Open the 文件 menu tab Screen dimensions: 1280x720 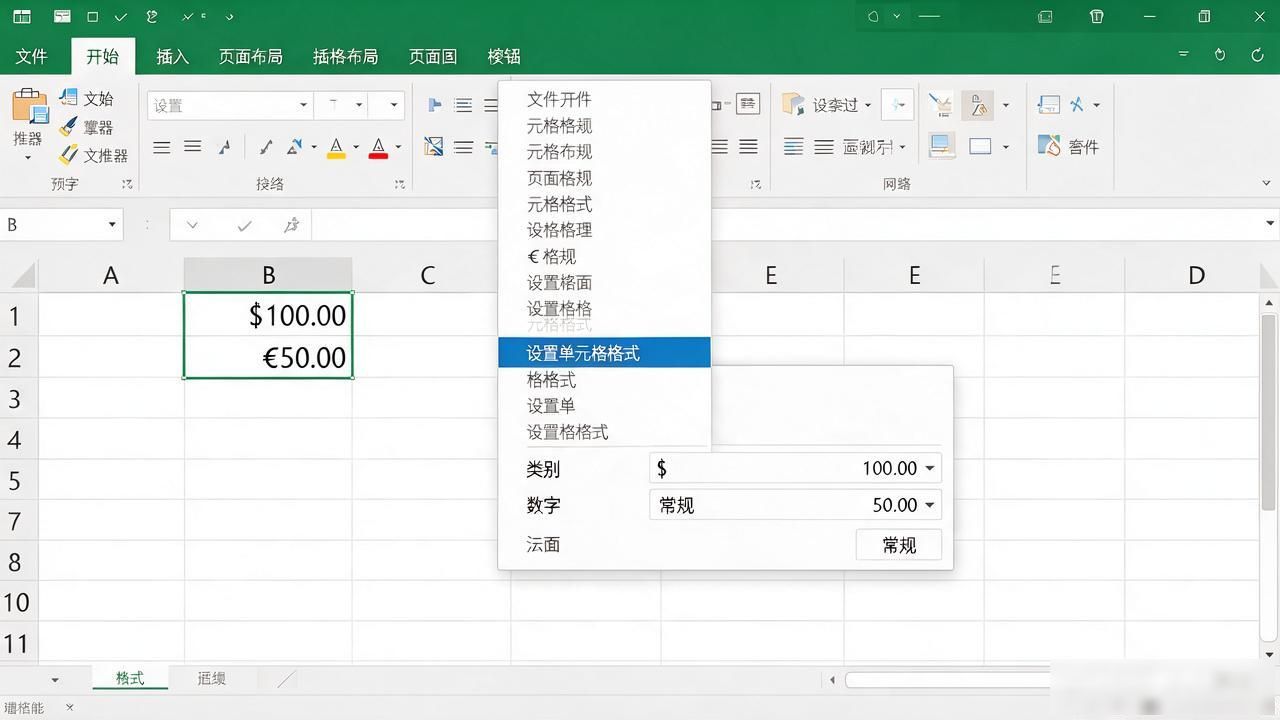(32, 56)
